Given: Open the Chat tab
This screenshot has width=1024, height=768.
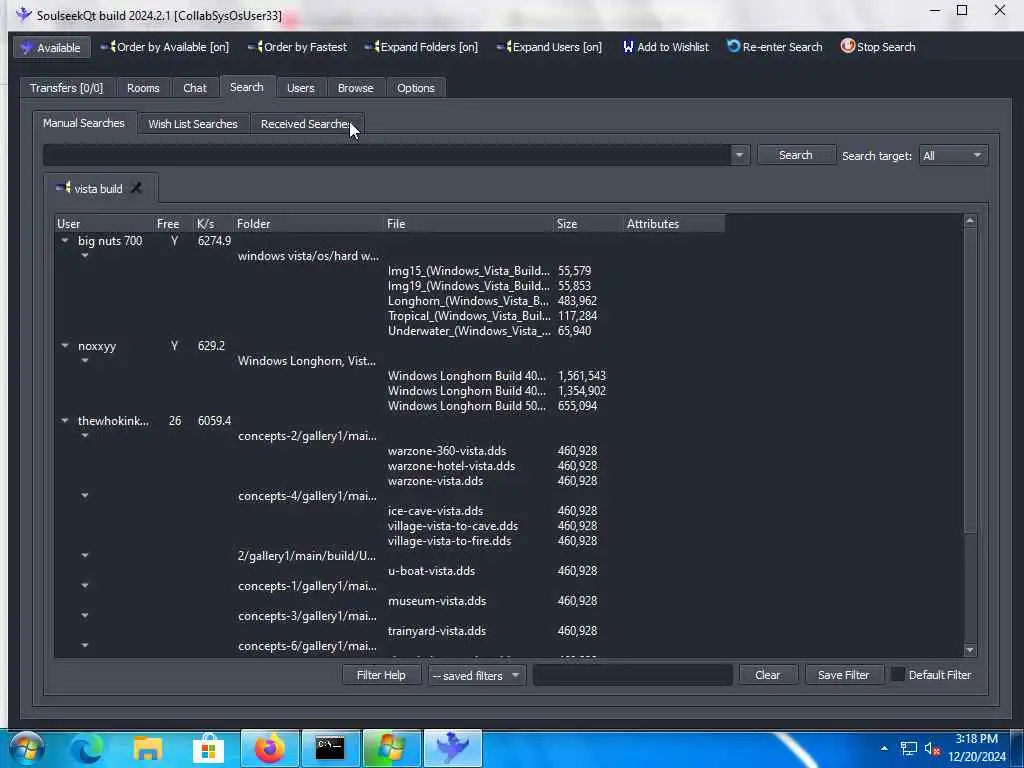Looking at the screenshot, I should click(195, 88).
